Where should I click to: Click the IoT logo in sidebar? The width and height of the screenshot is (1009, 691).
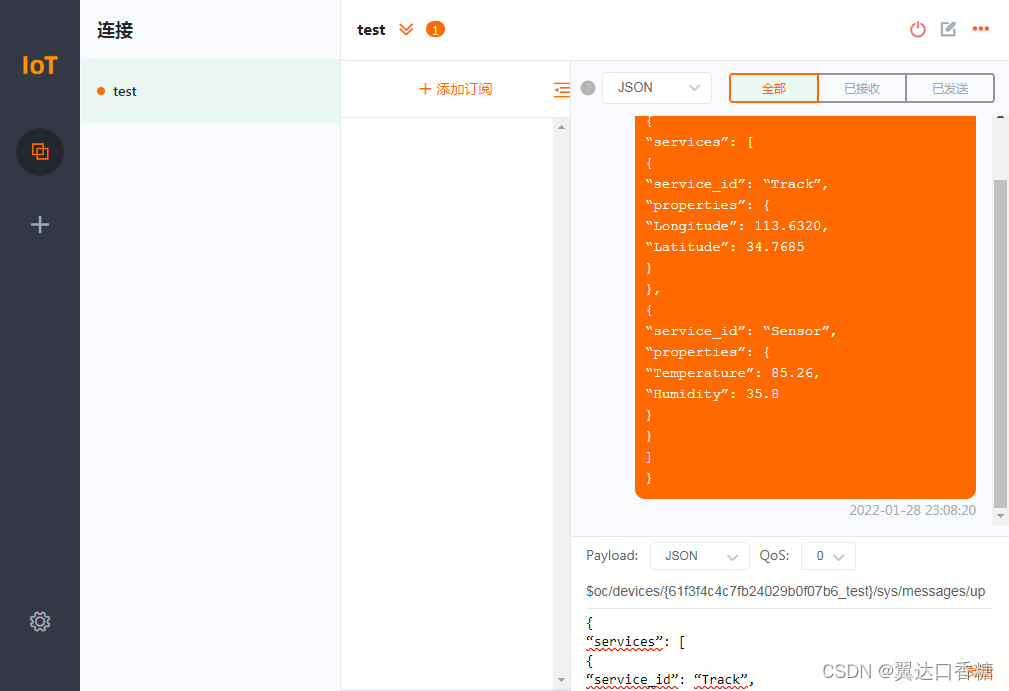(40, 65)
